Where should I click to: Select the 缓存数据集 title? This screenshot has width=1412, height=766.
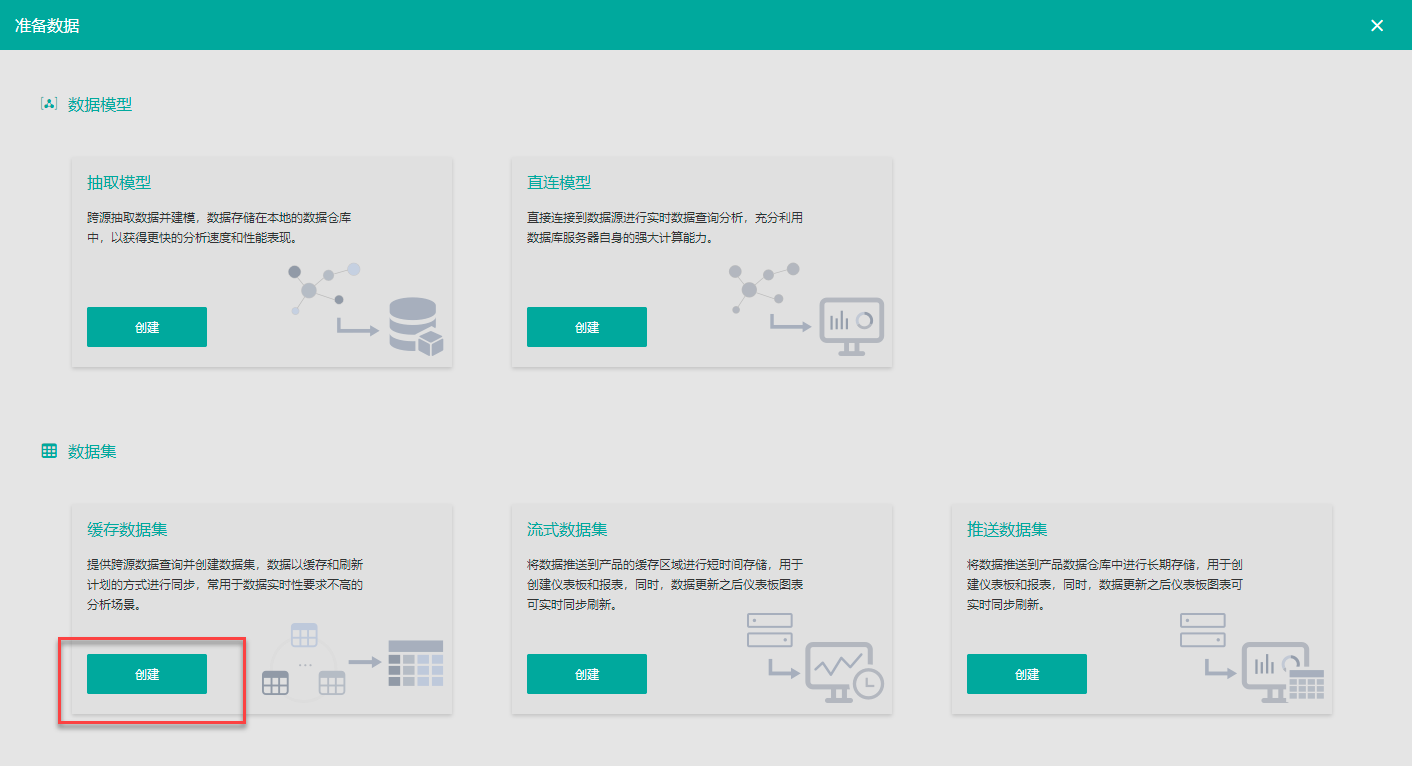pos(127,530)
